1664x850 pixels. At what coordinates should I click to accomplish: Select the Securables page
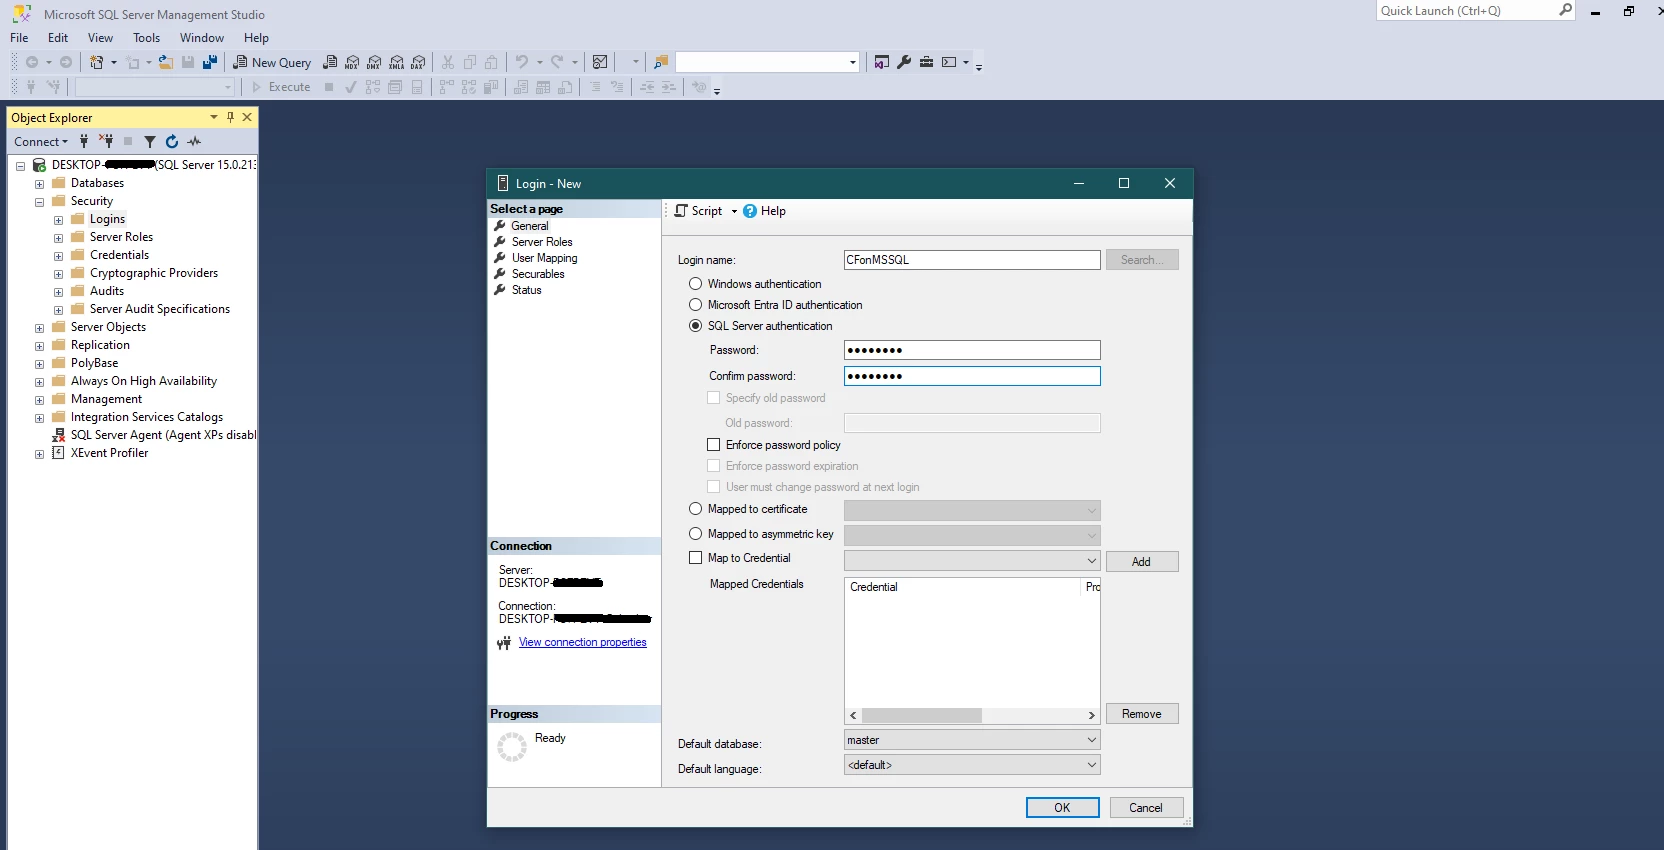coord(538,274)
